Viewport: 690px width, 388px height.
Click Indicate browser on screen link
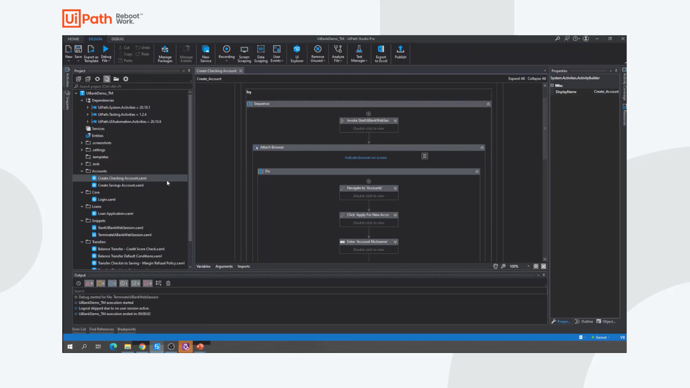365,157
